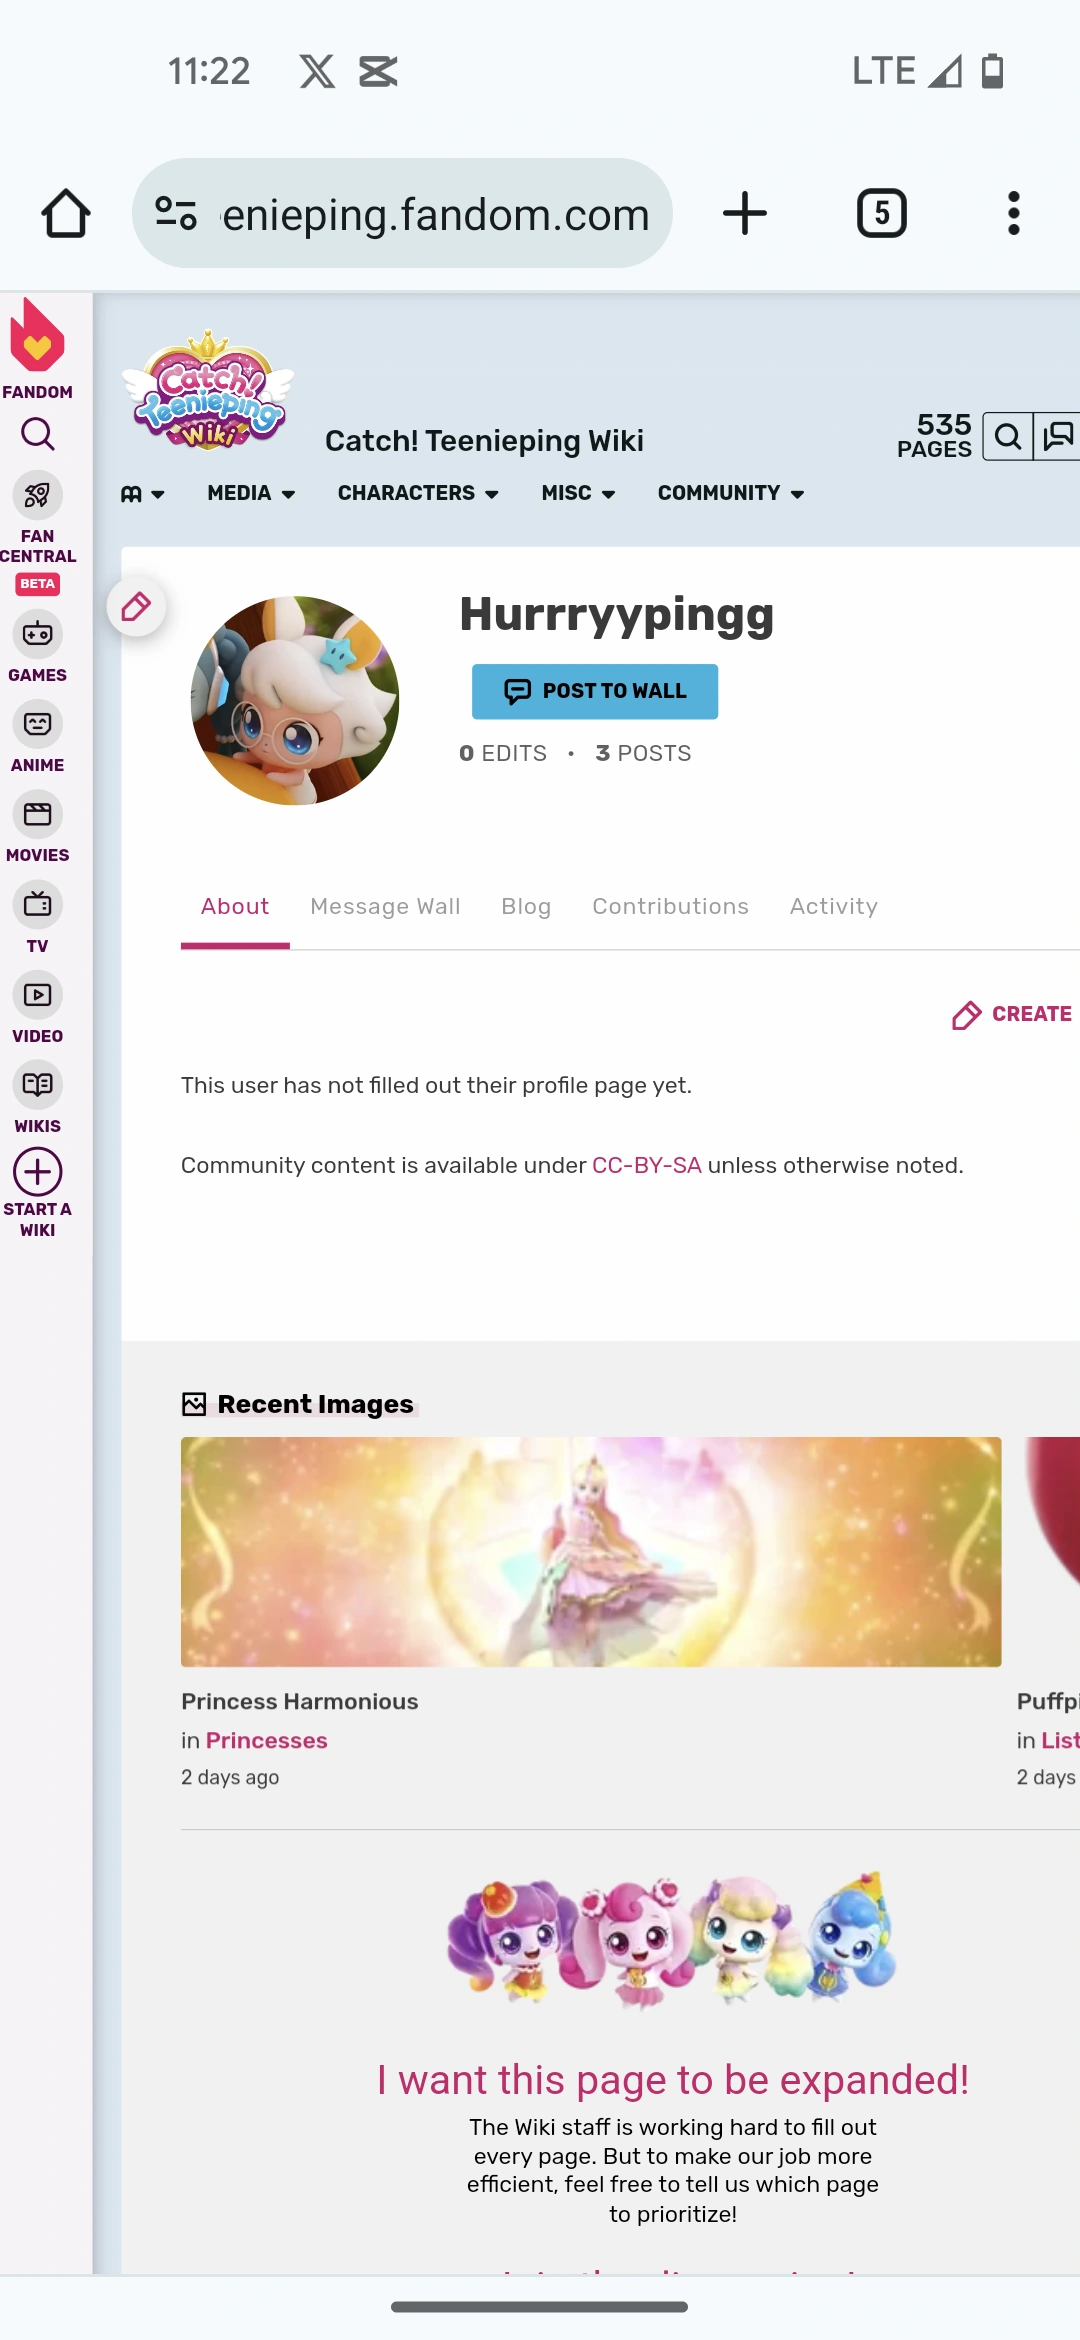Switch to the Message Wall tab
This screenshot has height=2340, width=1080.
coord(385,906)
